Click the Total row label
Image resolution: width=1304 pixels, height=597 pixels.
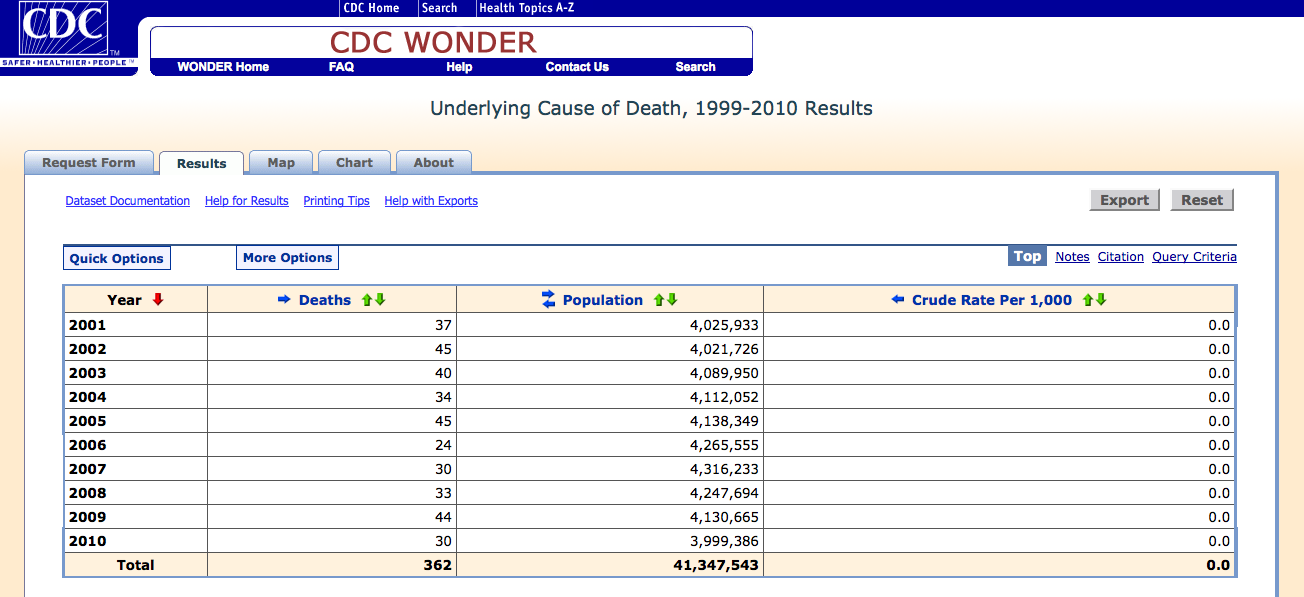(136, 565)
